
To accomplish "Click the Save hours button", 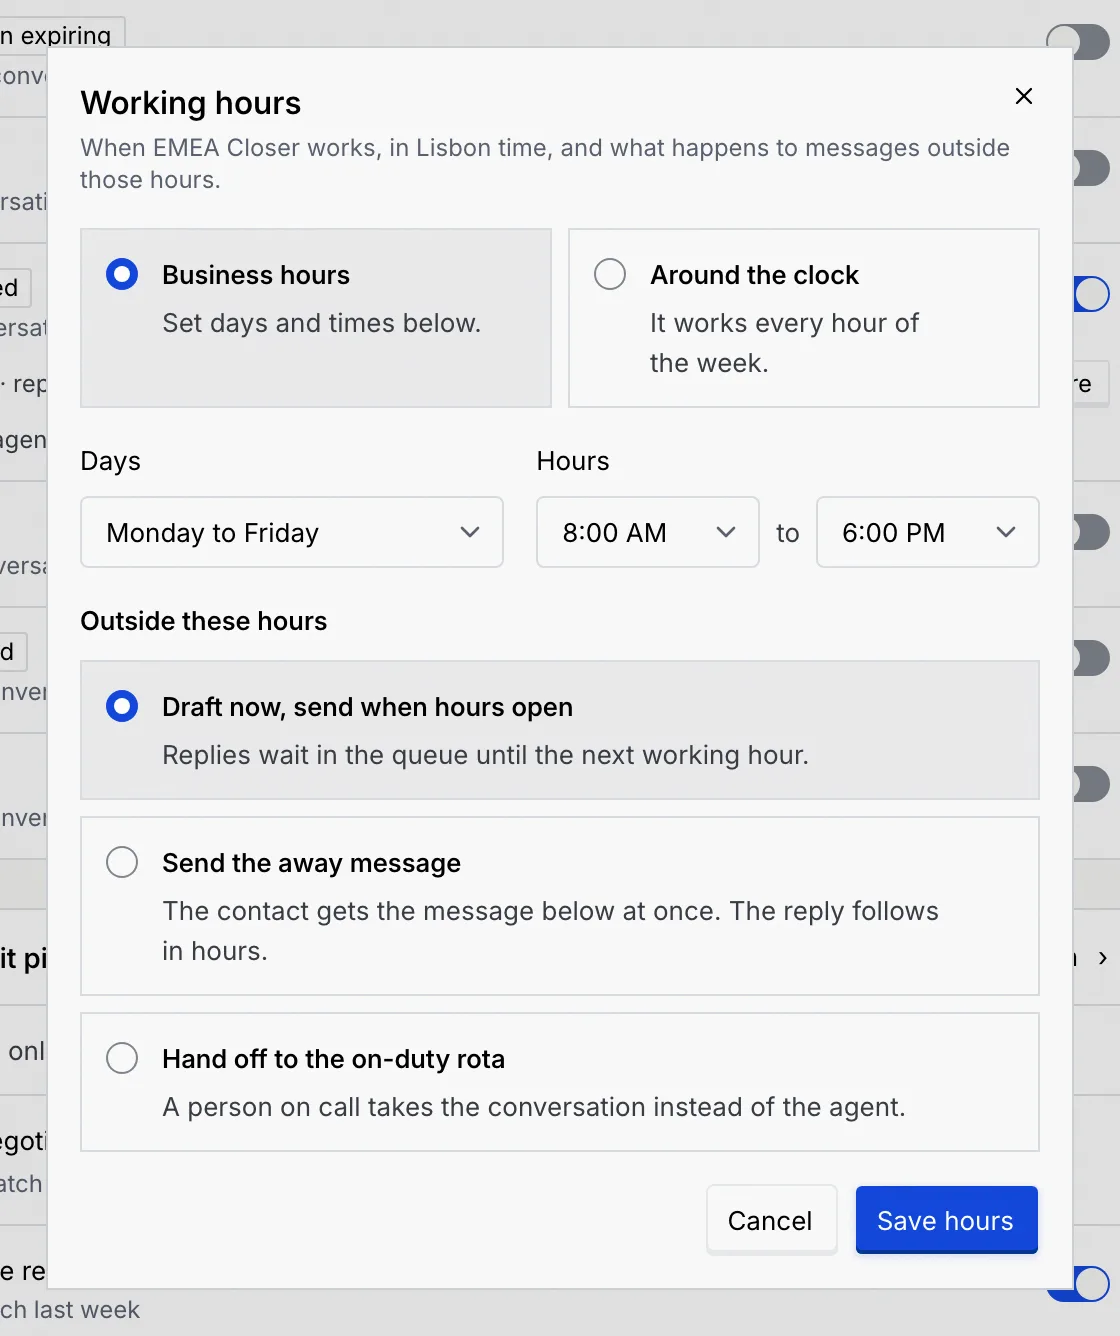I will pos(946,1220).
